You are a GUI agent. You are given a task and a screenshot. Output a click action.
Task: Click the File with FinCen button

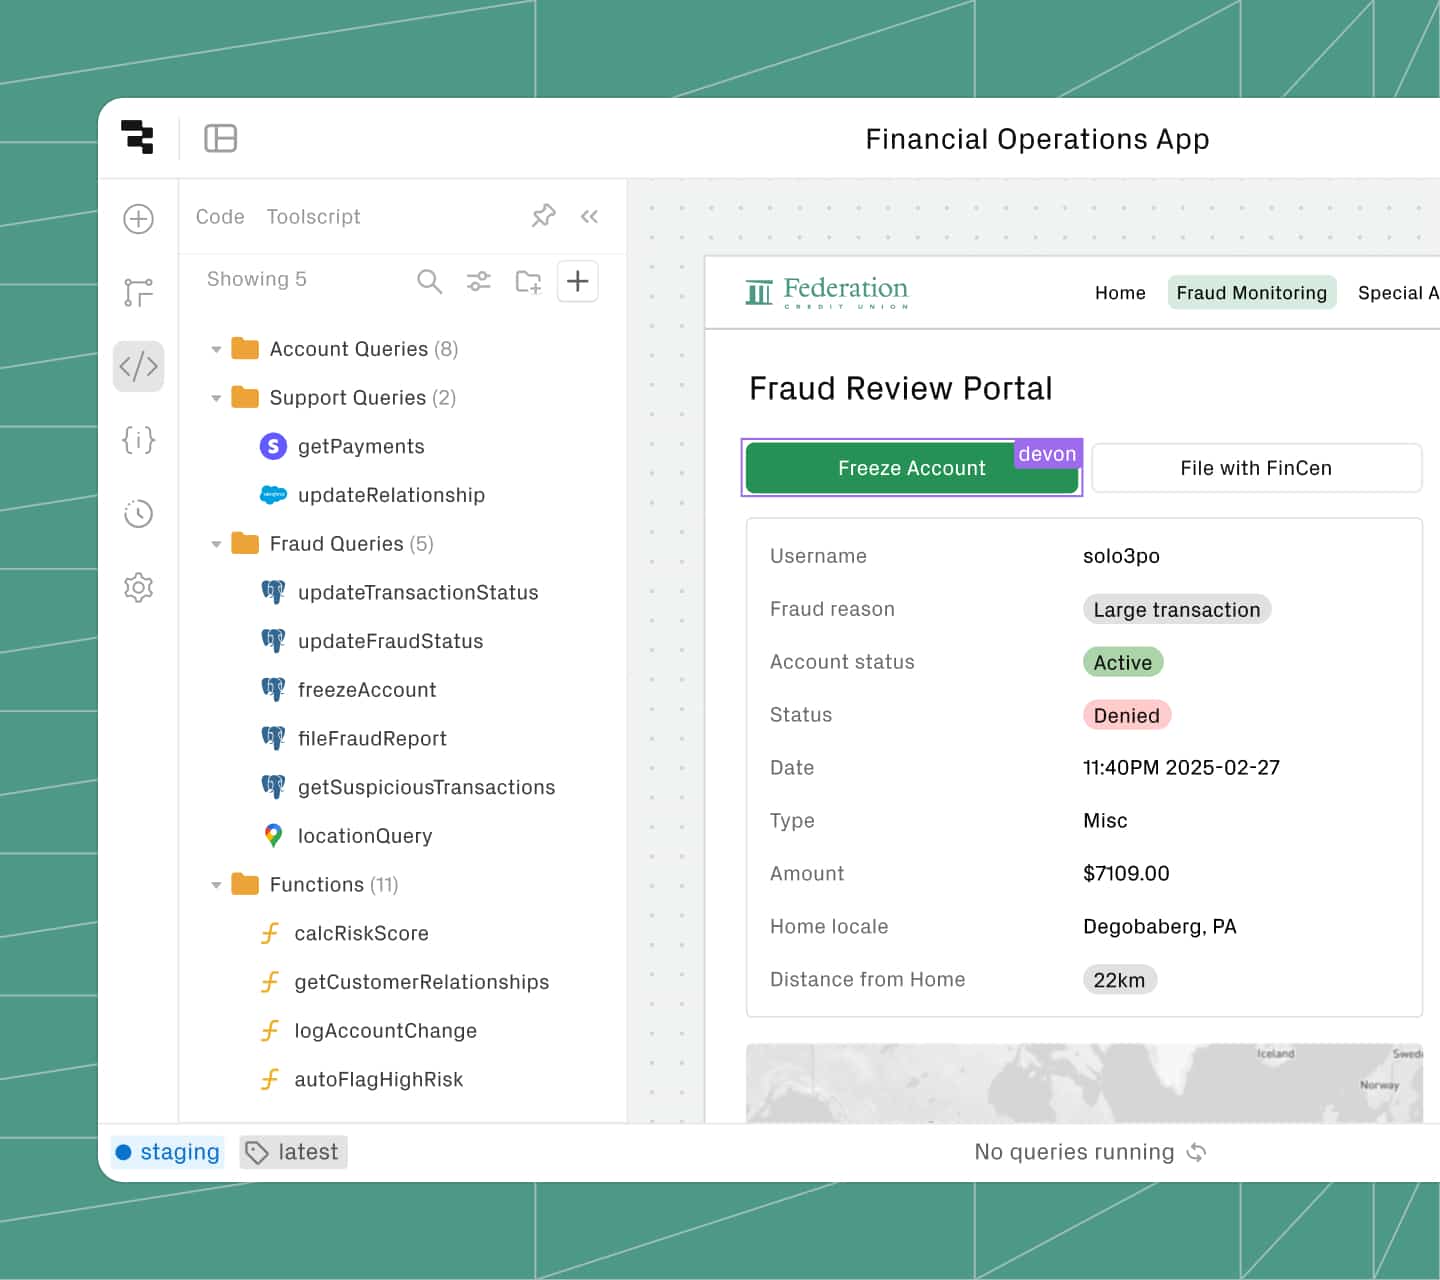(1256, 469)
